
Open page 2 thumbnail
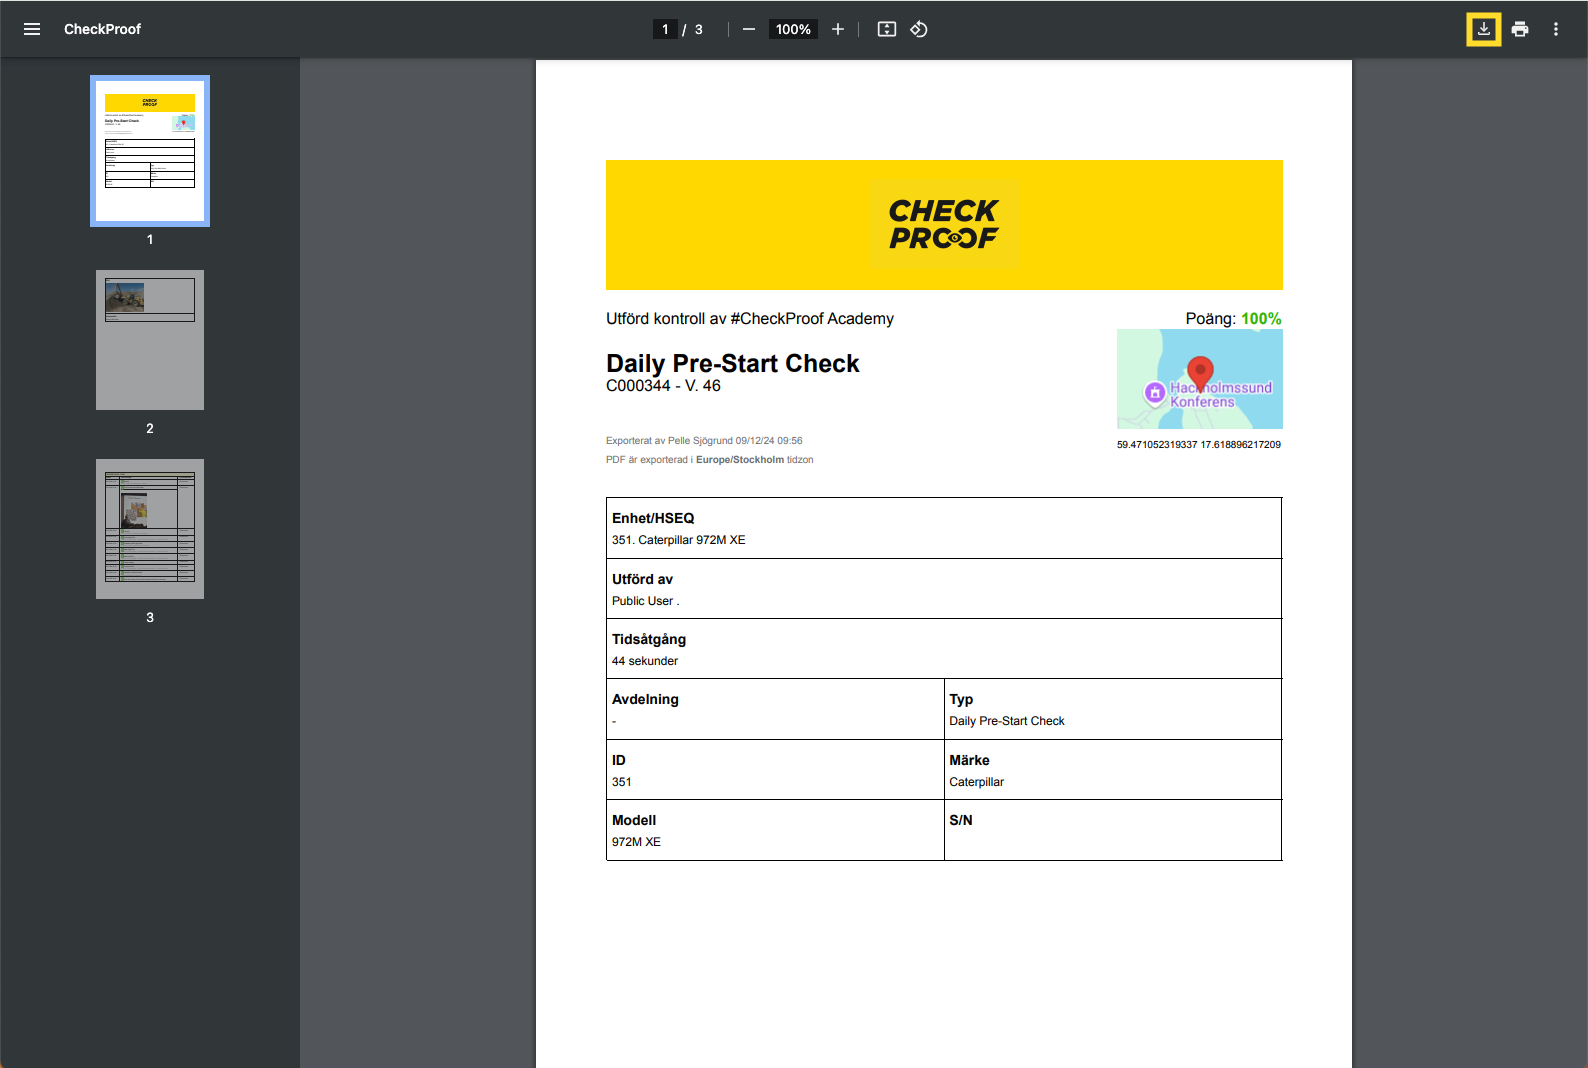click(150, 340)
